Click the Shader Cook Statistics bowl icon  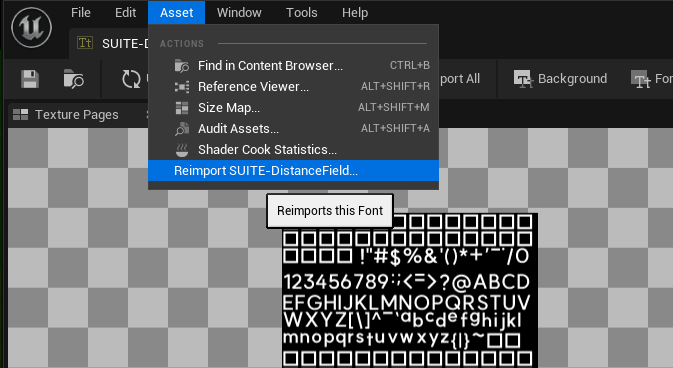182,150
